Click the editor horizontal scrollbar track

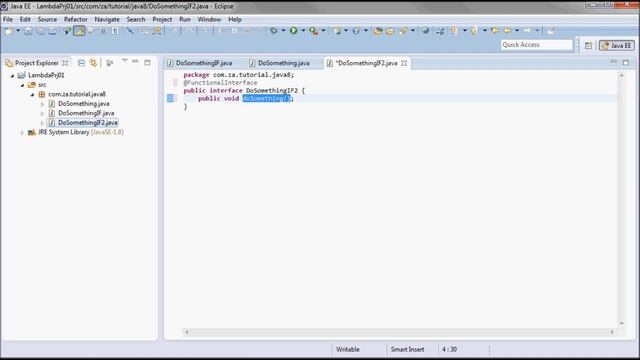tap(399, 332)
